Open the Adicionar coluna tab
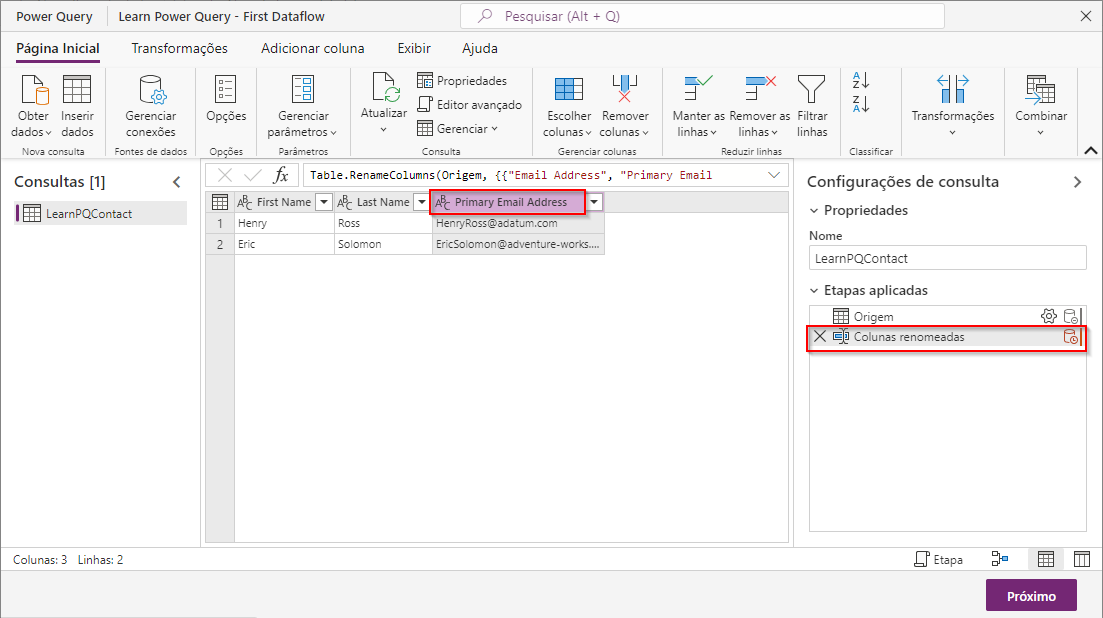This screenshot has width=1103, height=618. (312, 49)
